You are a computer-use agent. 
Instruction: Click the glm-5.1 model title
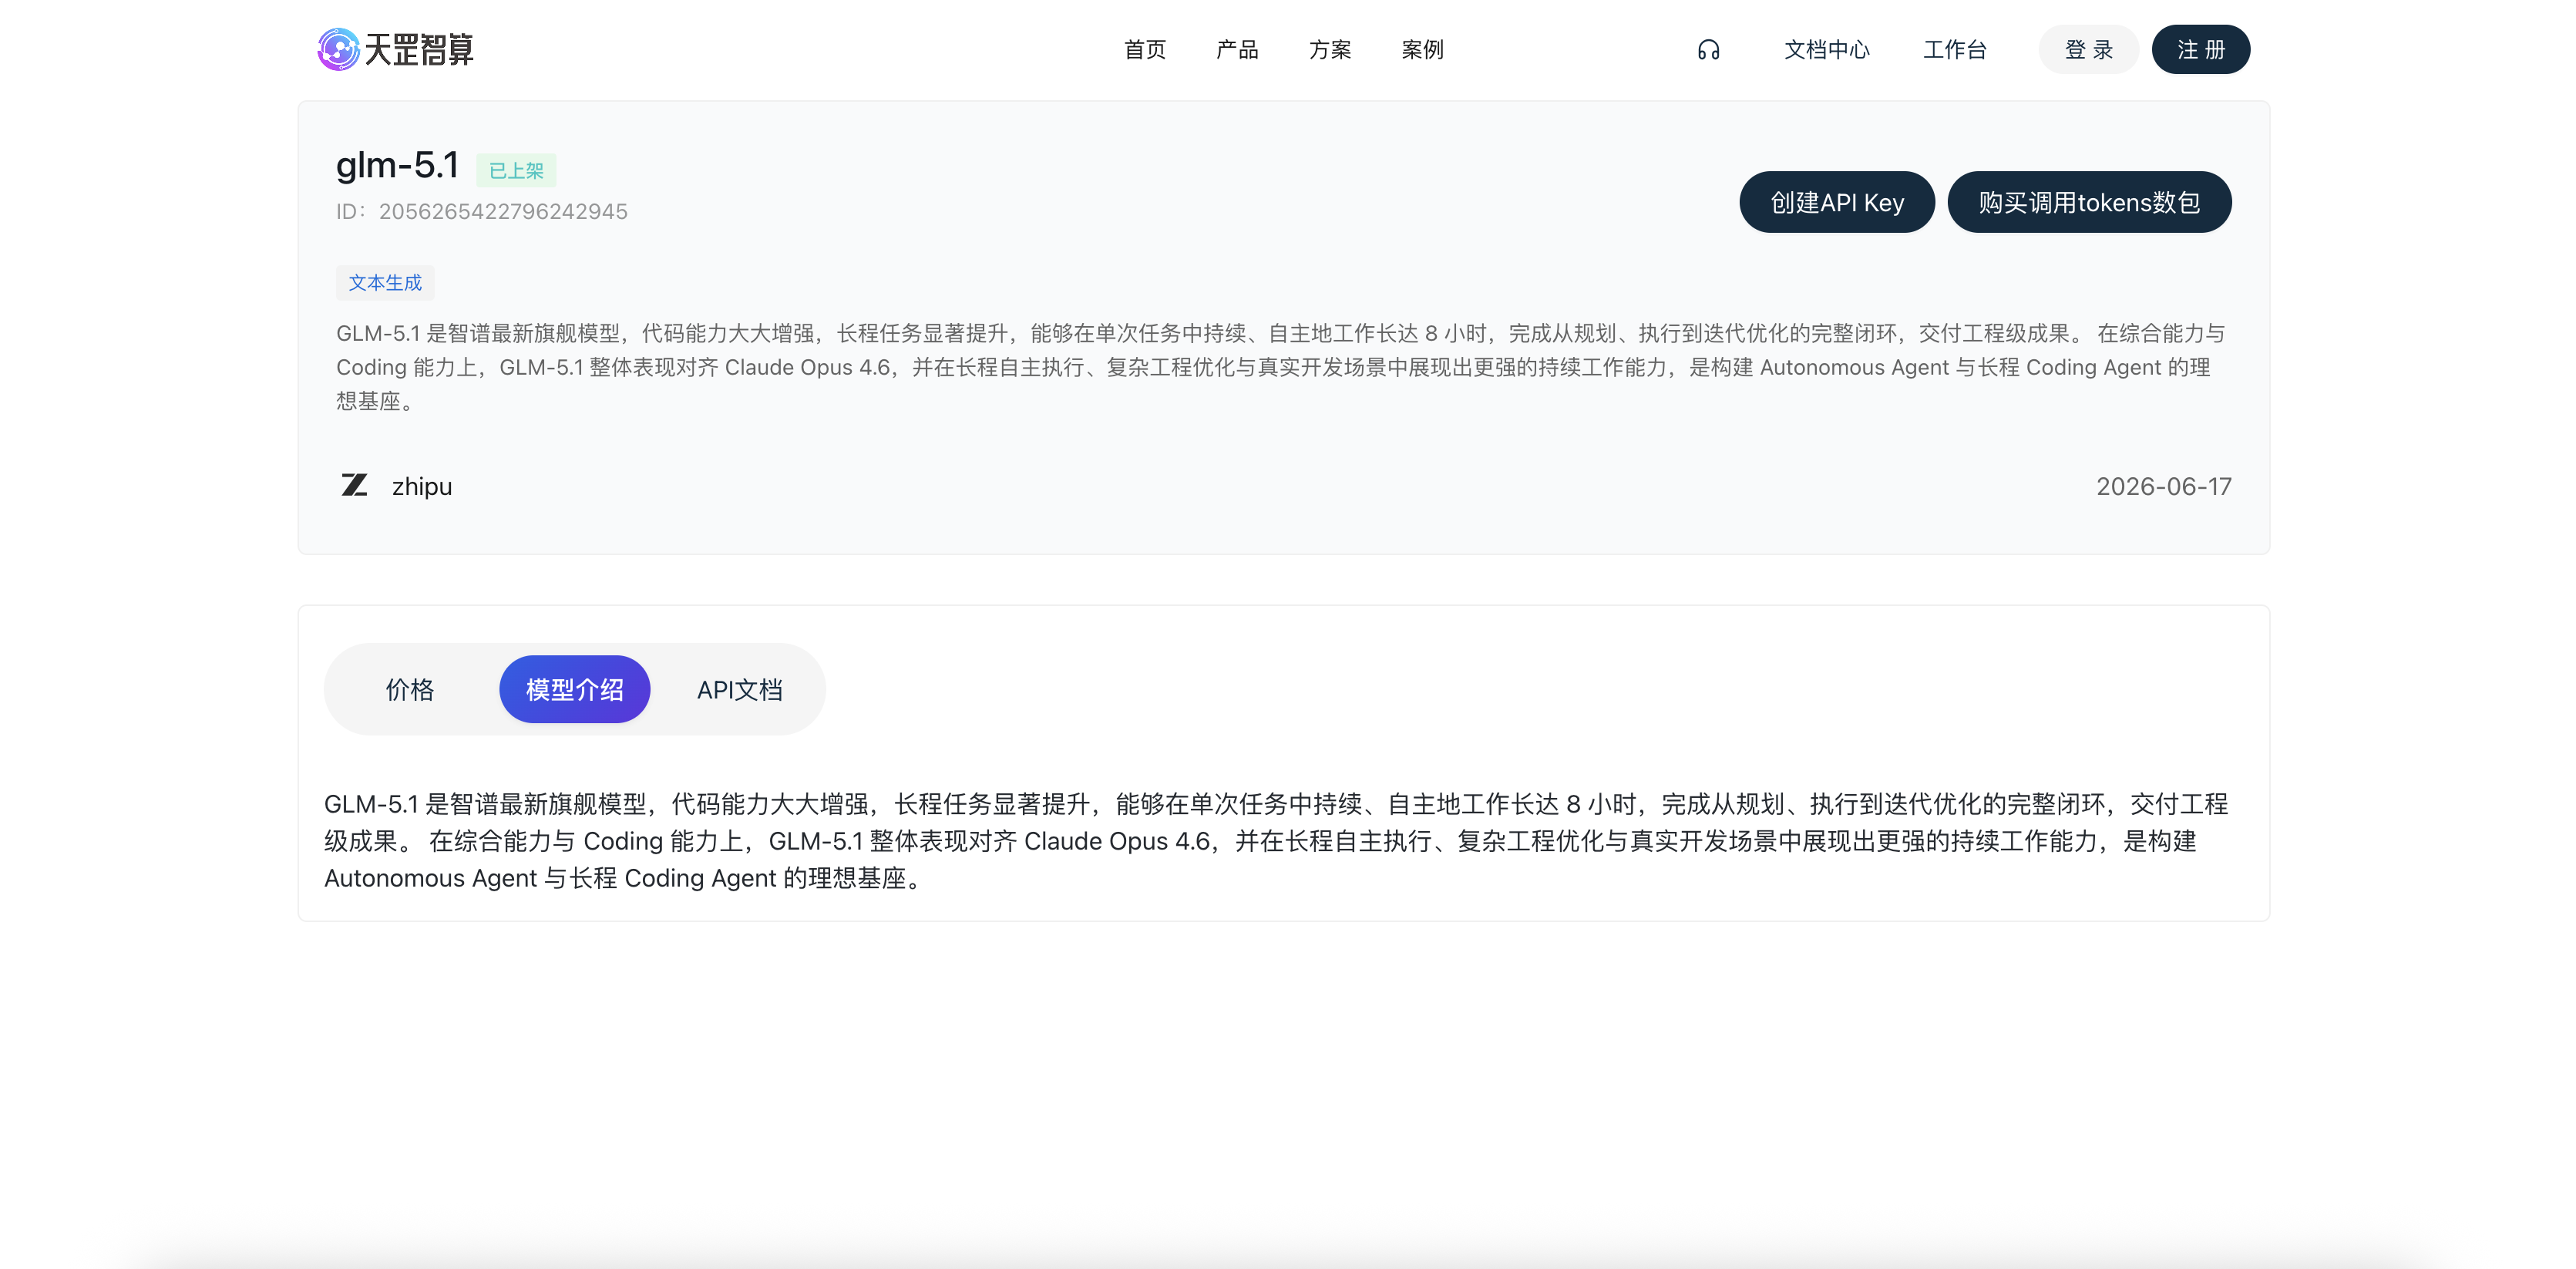397,165
